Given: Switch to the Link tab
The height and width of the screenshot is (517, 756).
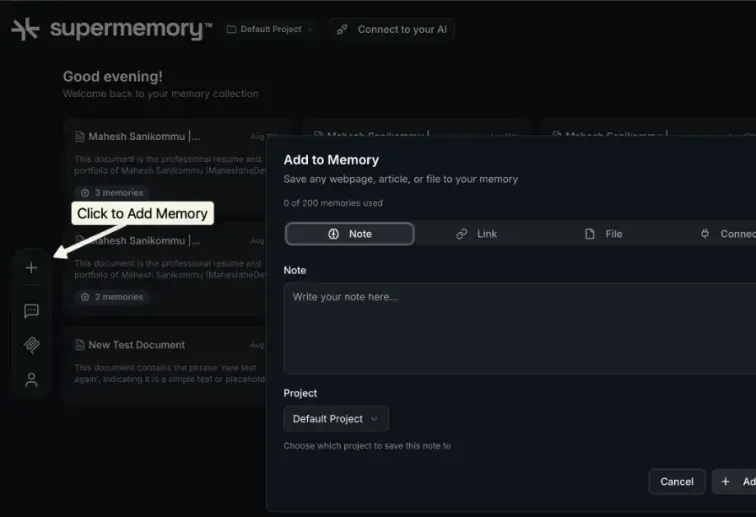Looking at the screenshot, I should [x=476, y=234].
